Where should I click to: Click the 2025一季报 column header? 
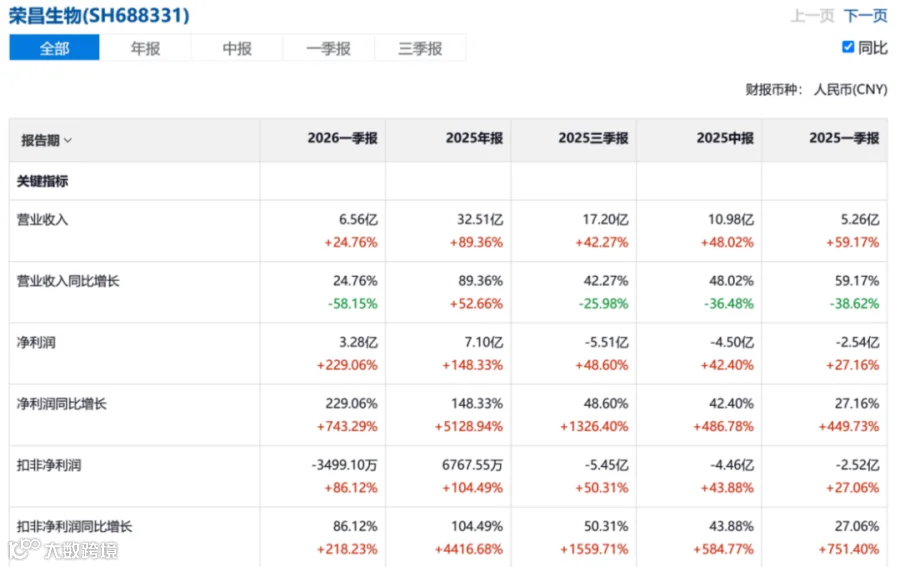pyautogui.click(x=844, y=138)
